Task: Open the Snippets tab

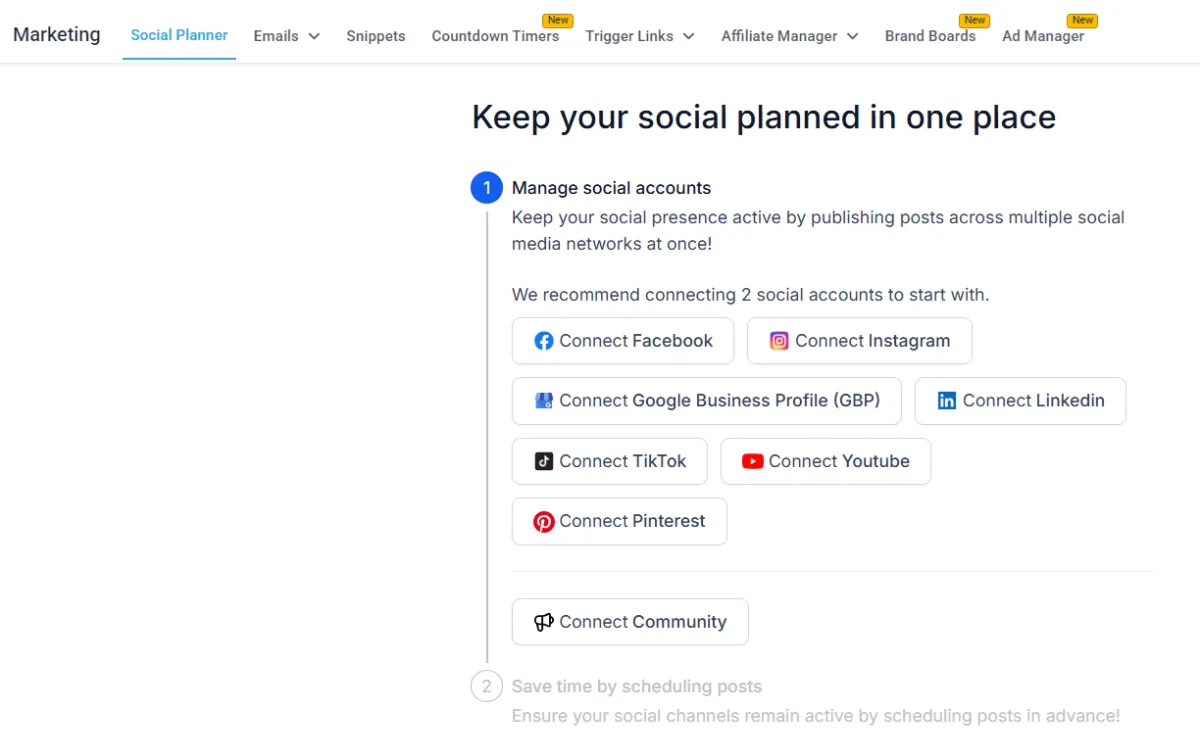Action: (x=376, y=36)
